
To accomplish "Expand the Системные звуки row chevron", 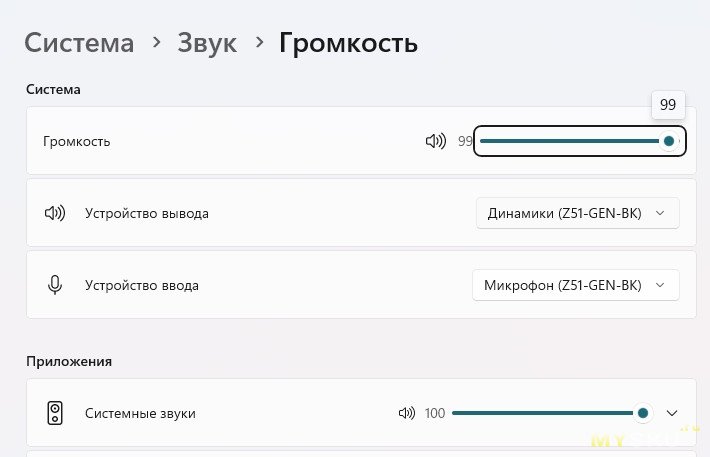I will (672, 413).
